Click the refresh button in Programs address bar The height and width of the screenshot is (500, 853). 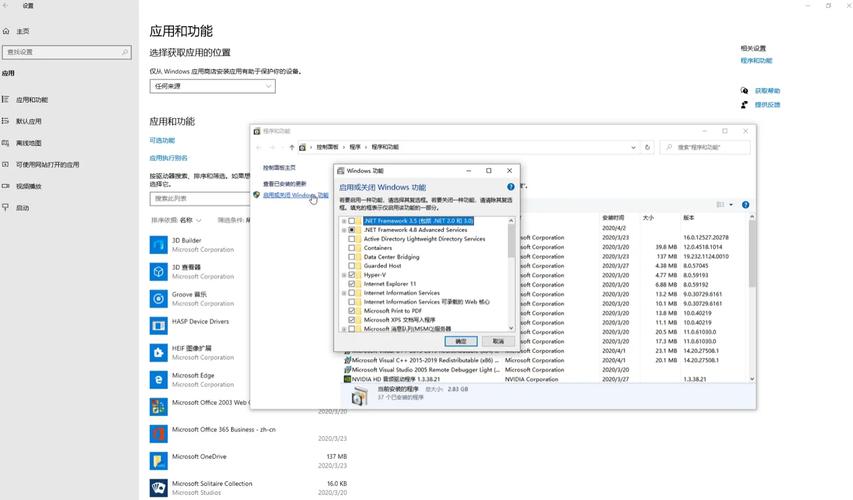point(647,147)
